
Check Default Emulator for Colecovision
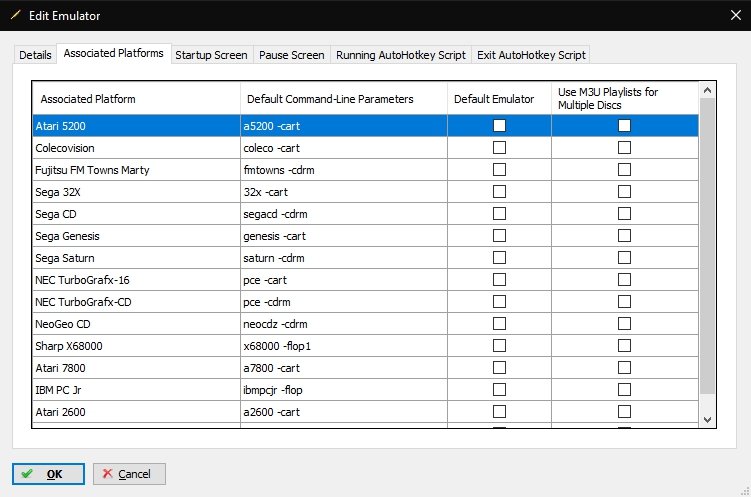pyautogui.click(x=499, y=147)
